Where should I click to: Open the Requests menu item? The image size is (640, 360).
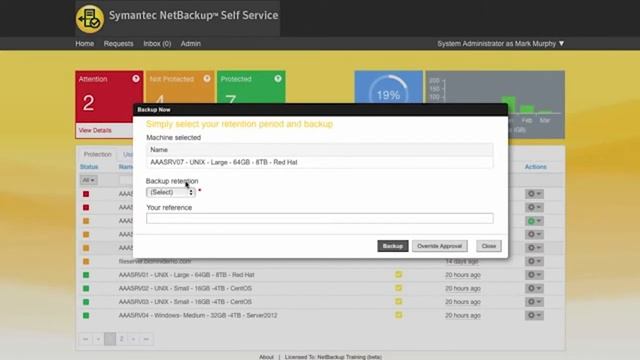click(118, 44)
